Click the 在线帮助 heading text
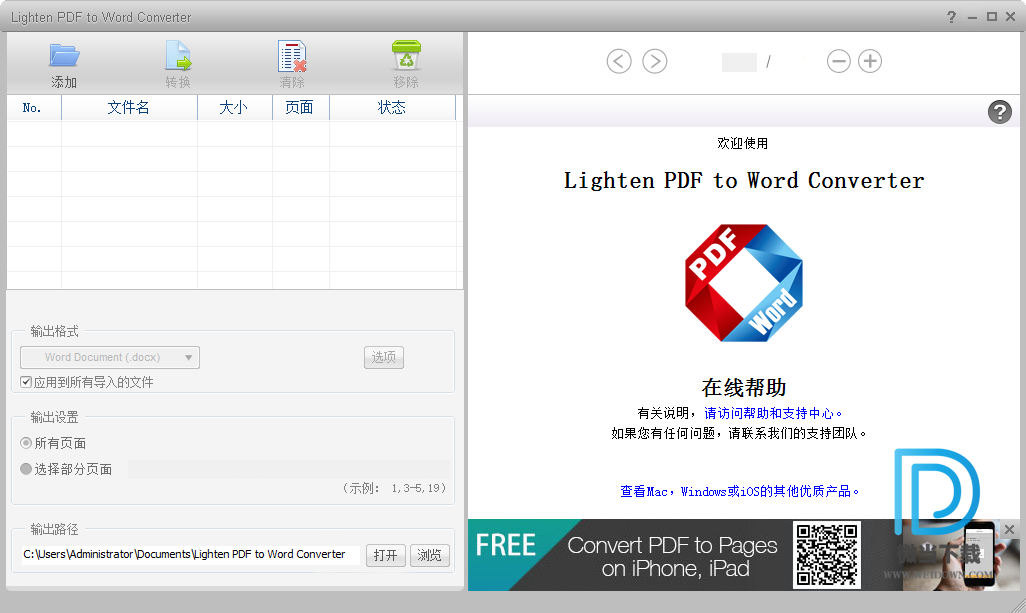The image size is (1026, 613). [744, 387]
